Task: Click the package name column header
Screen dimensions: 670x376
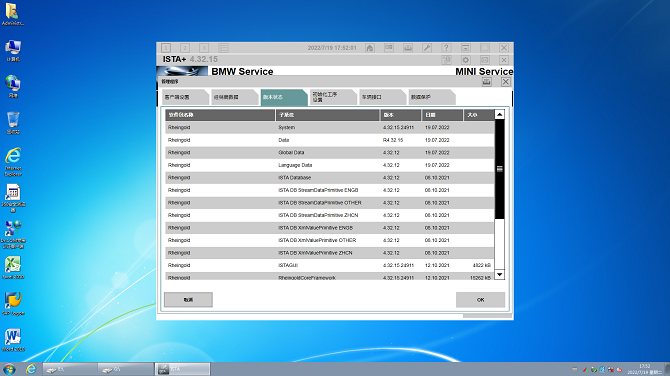Action: point(220,115)
